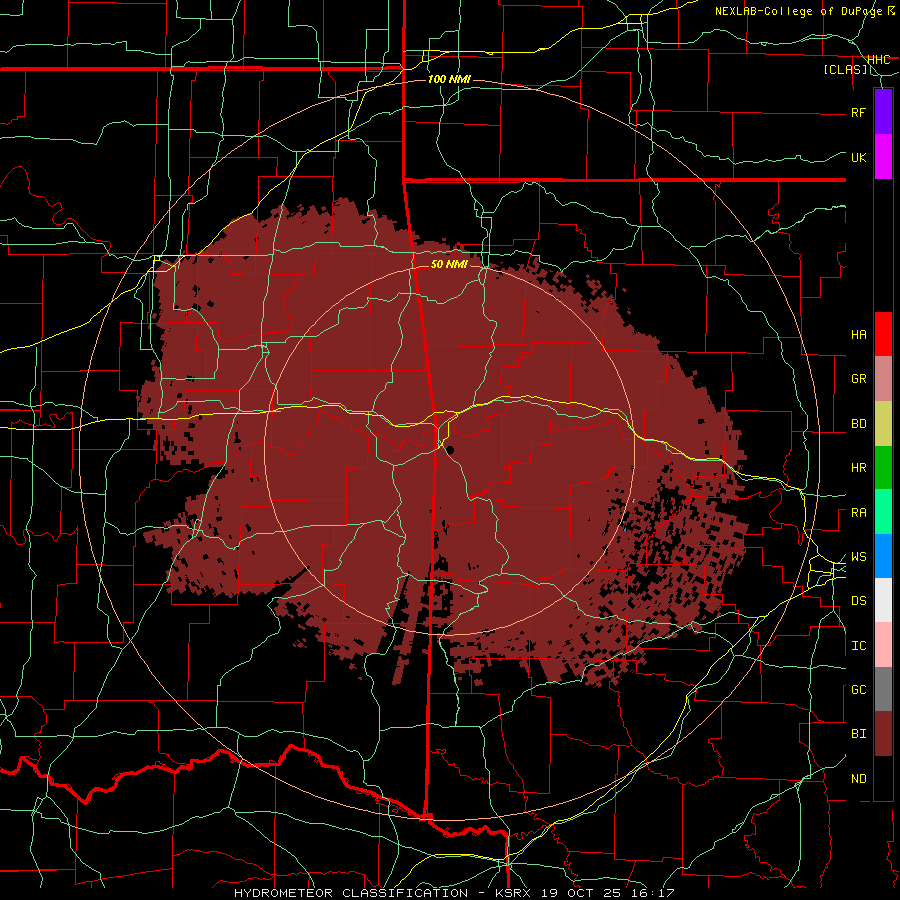Click the BD legend label
900x900 pixels.
pyautogui.click(x=858, y=424)
